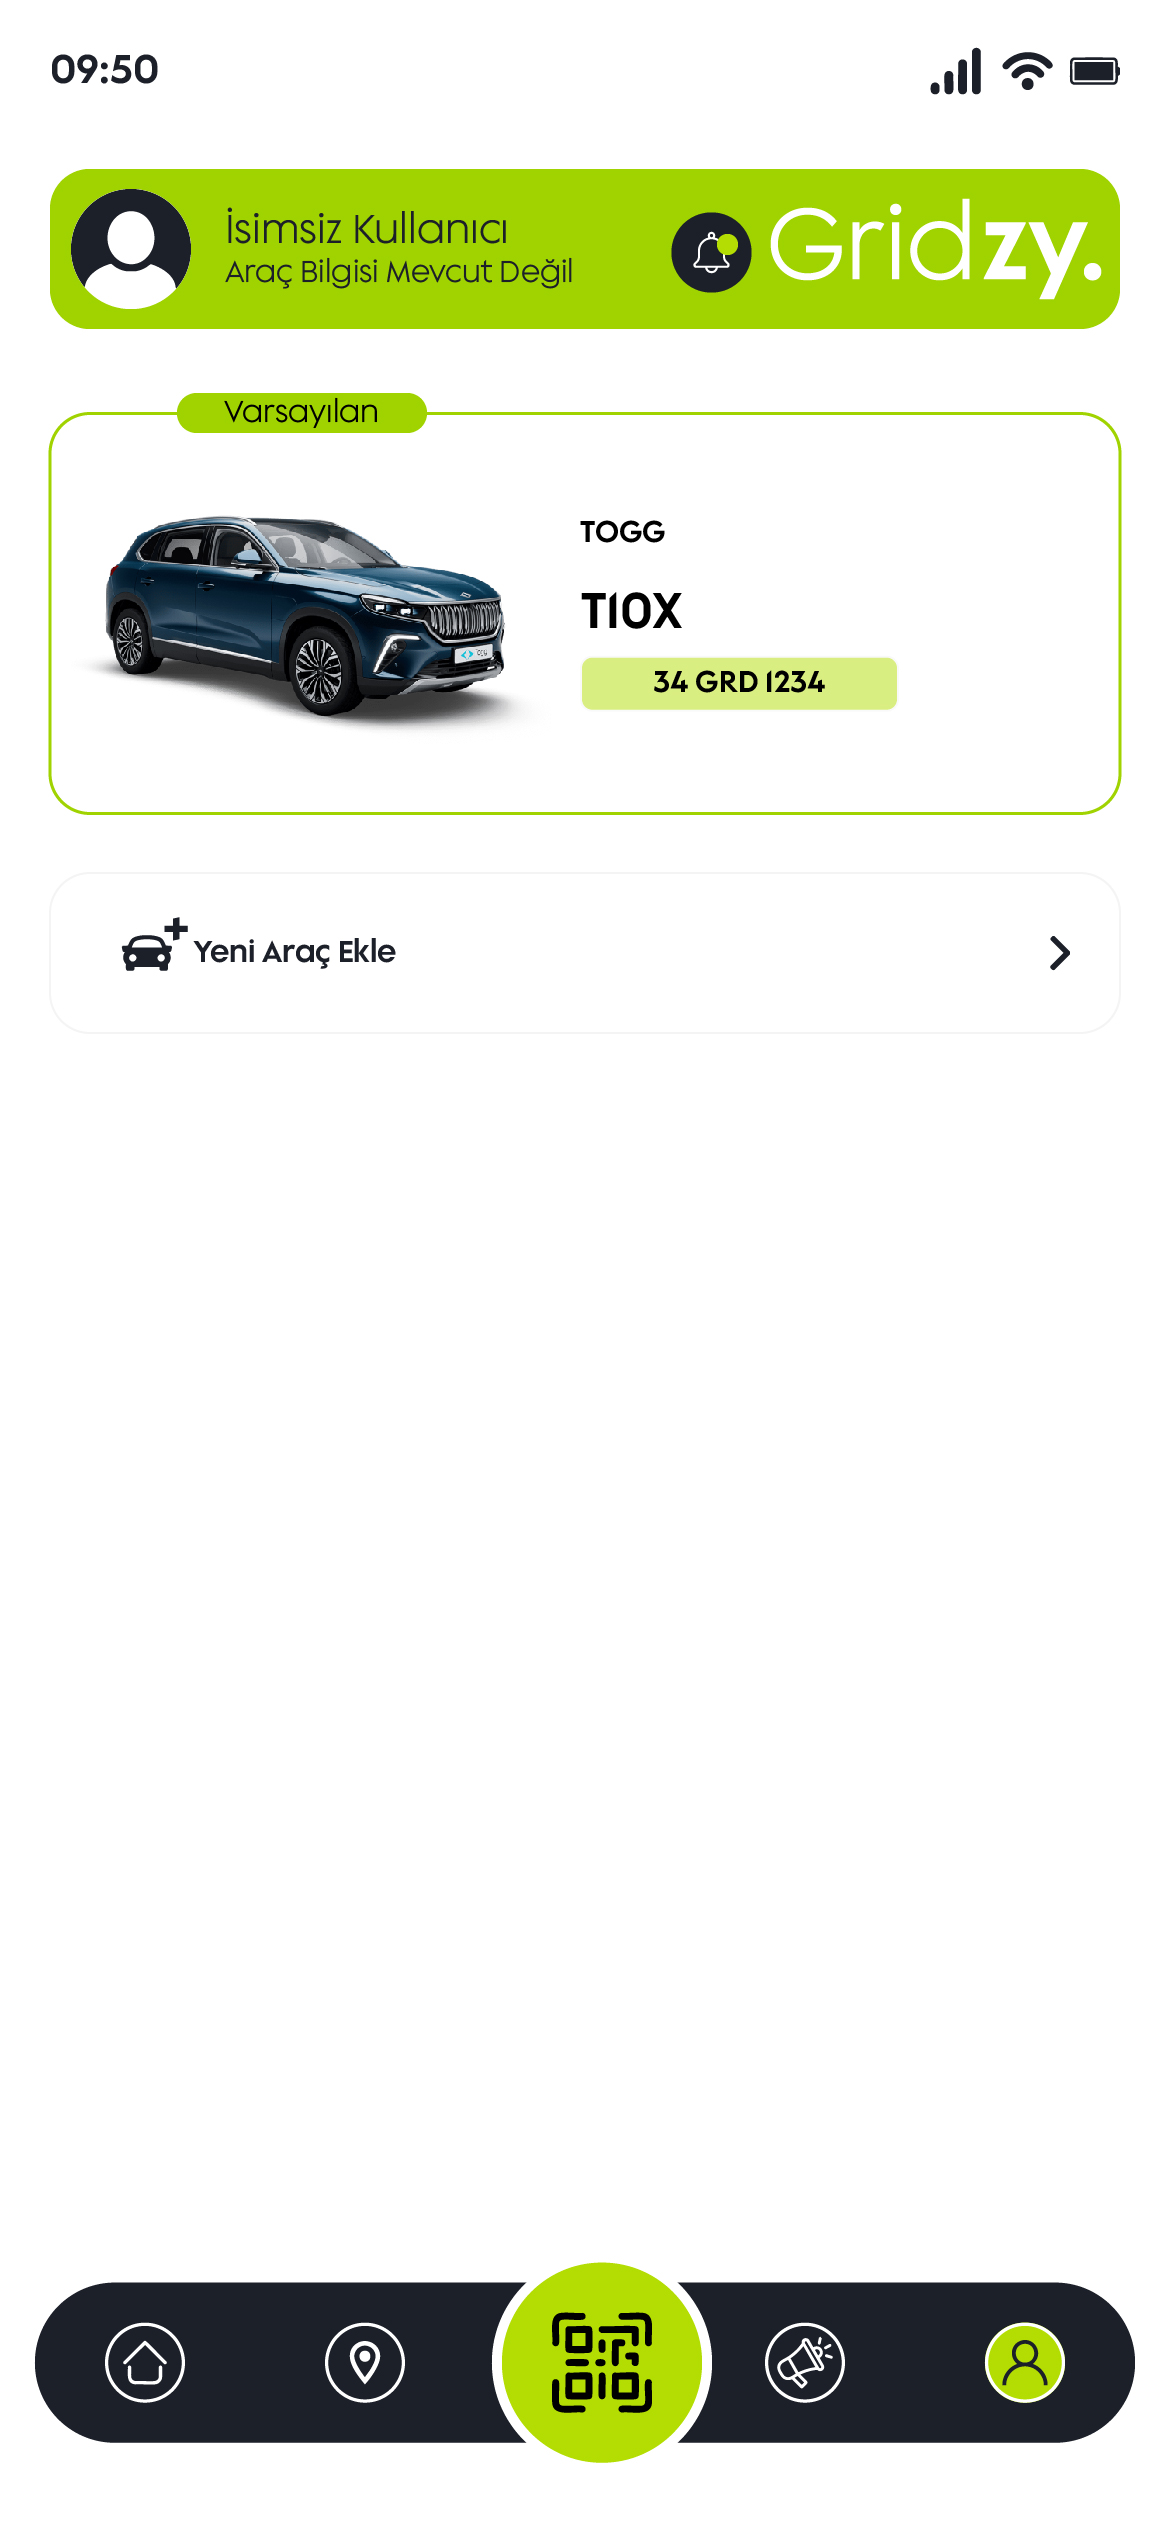This screenshot has width=1170, height=2532.
Task: Open the megaphone campaigns icon
Action: pyautogui.click(x=805, y=2362)
